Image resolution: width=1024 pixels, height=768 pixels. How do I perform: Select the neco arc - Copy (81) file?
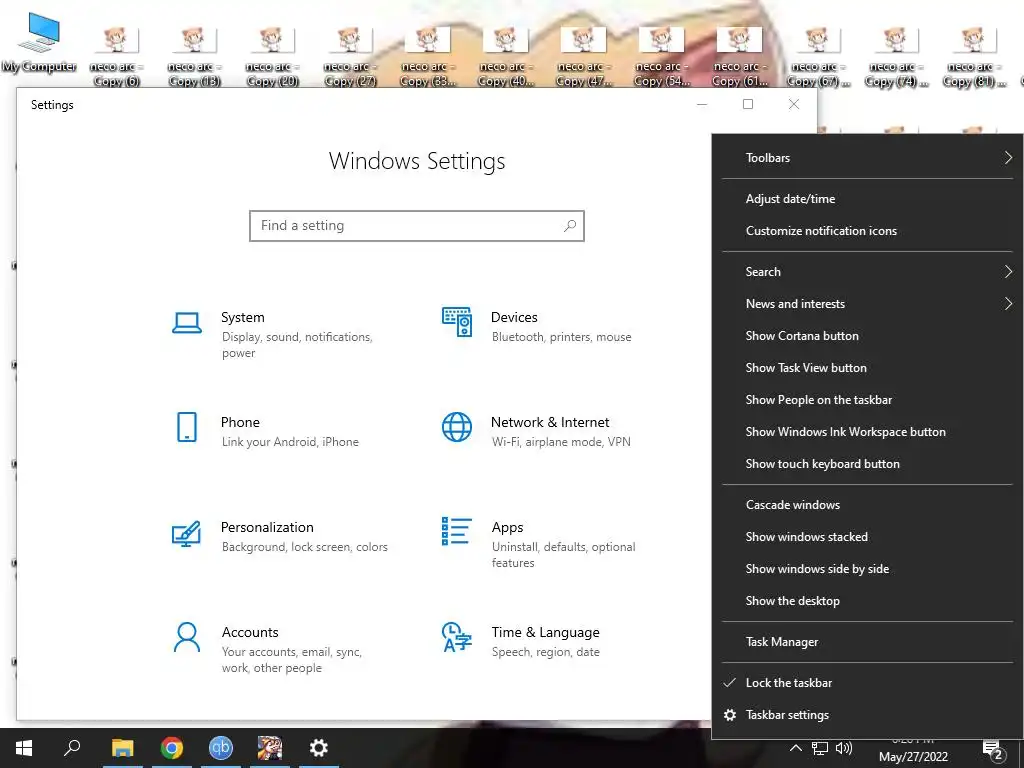coord(974,56)
